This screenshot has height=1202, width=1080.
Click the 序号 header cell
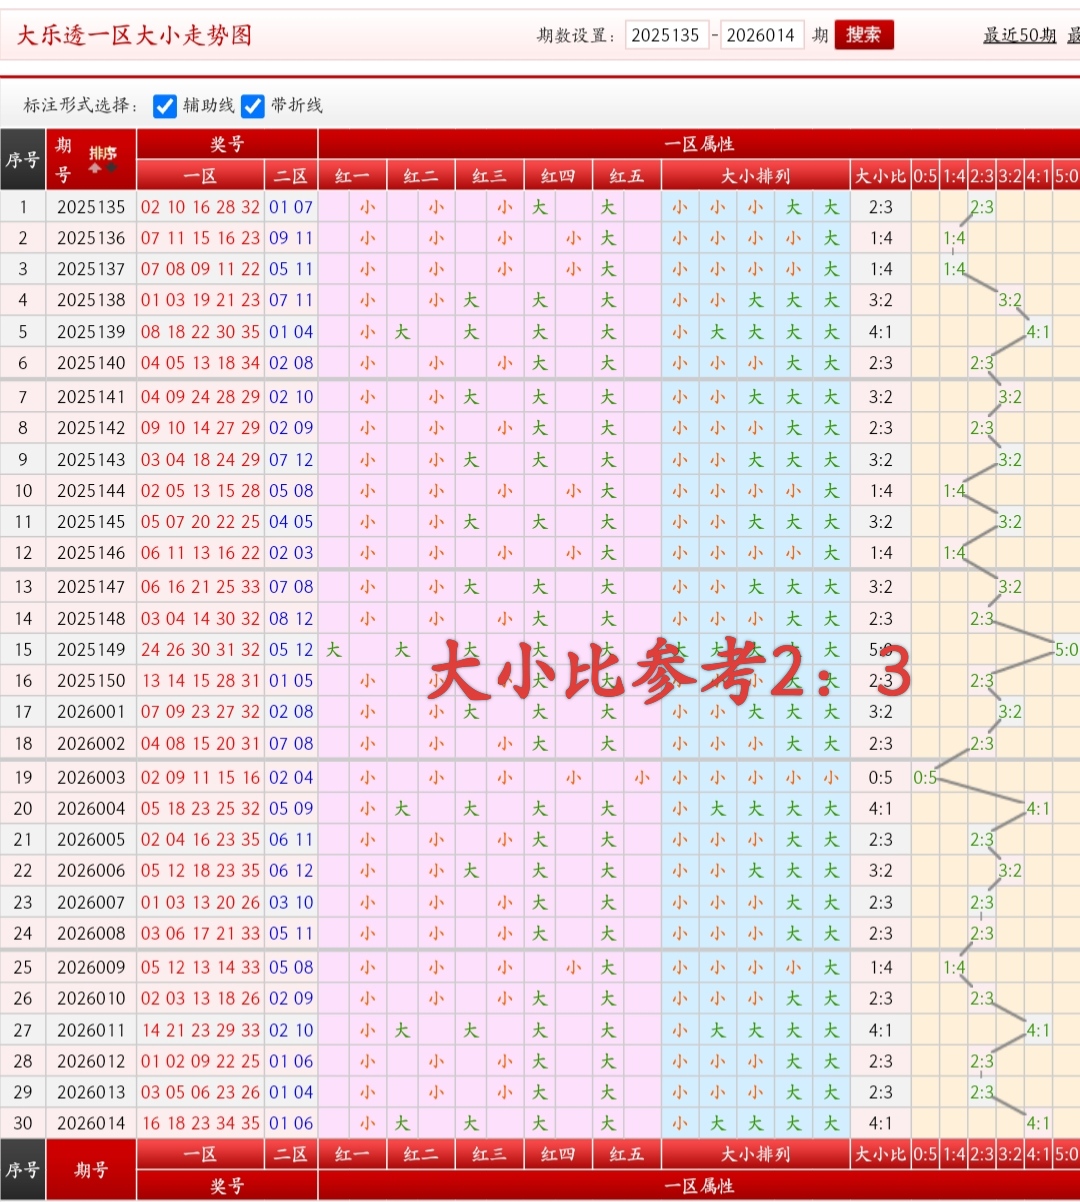(x=23, y=159)
